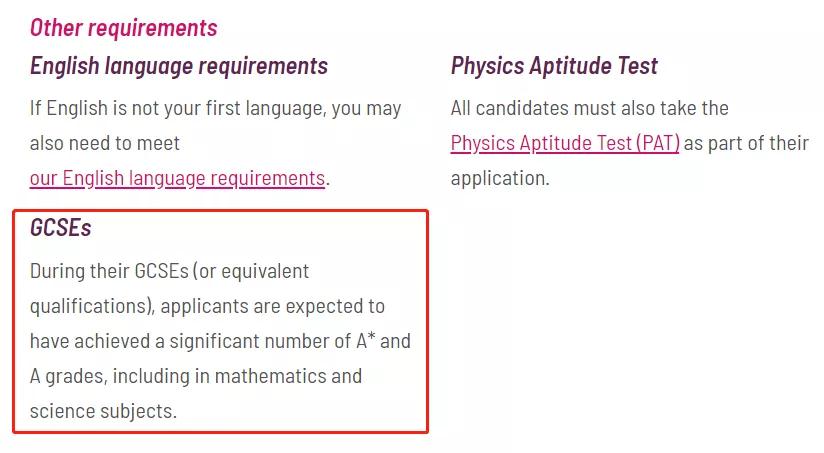This screenshot has height=453, width=824.
Task: Click the 'qualifications), applicants are expected to' line
Action: [x=207, y=306]
